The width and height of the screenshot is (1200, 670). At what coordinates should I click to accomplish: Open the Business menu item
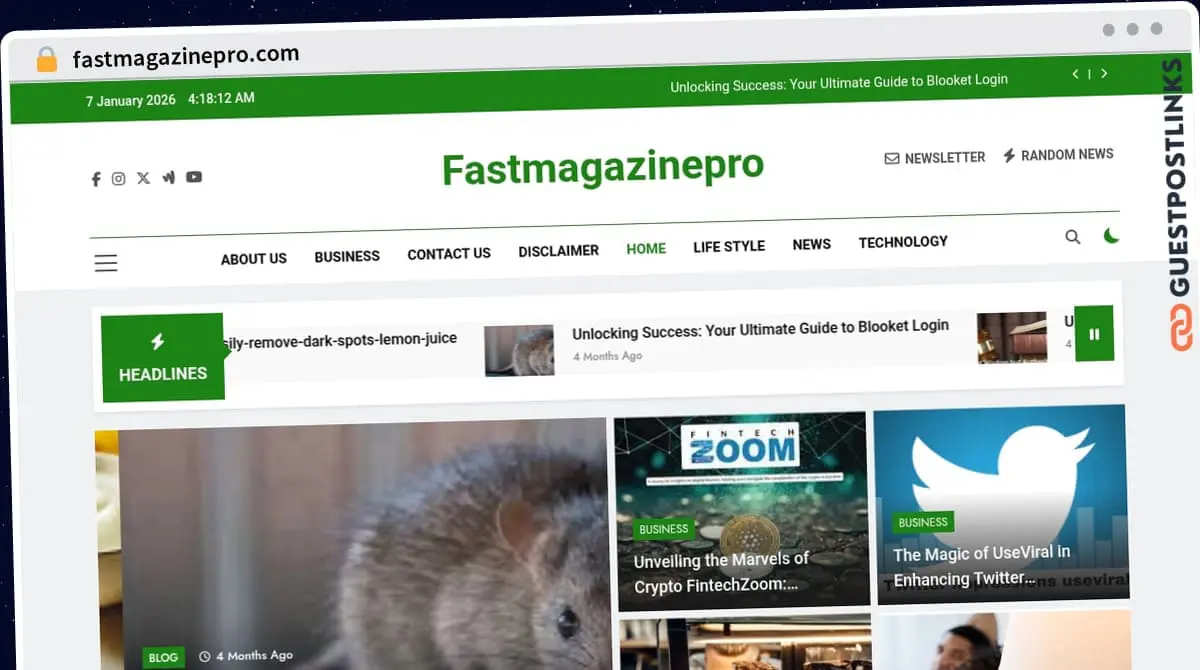point(347,256)
